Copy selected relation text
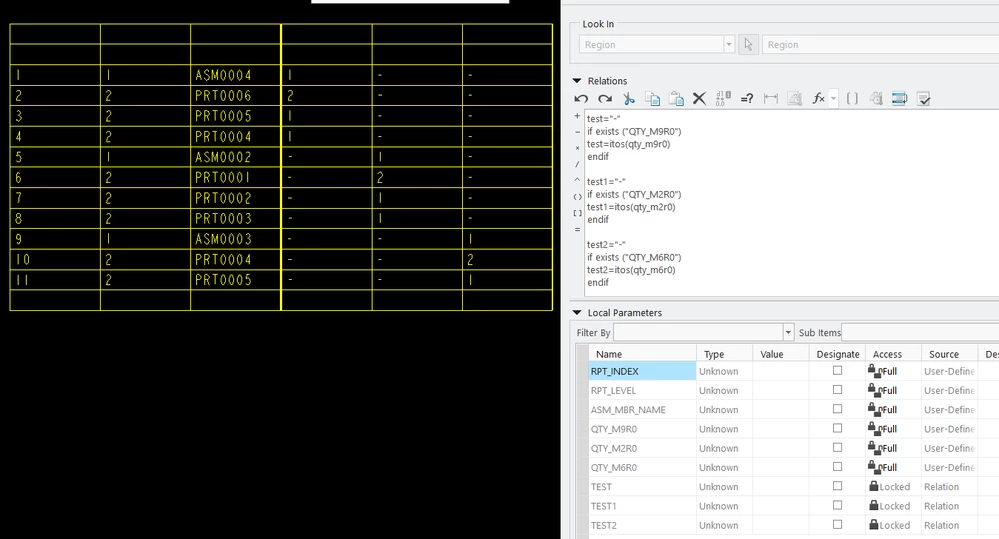 click(652, 98)
